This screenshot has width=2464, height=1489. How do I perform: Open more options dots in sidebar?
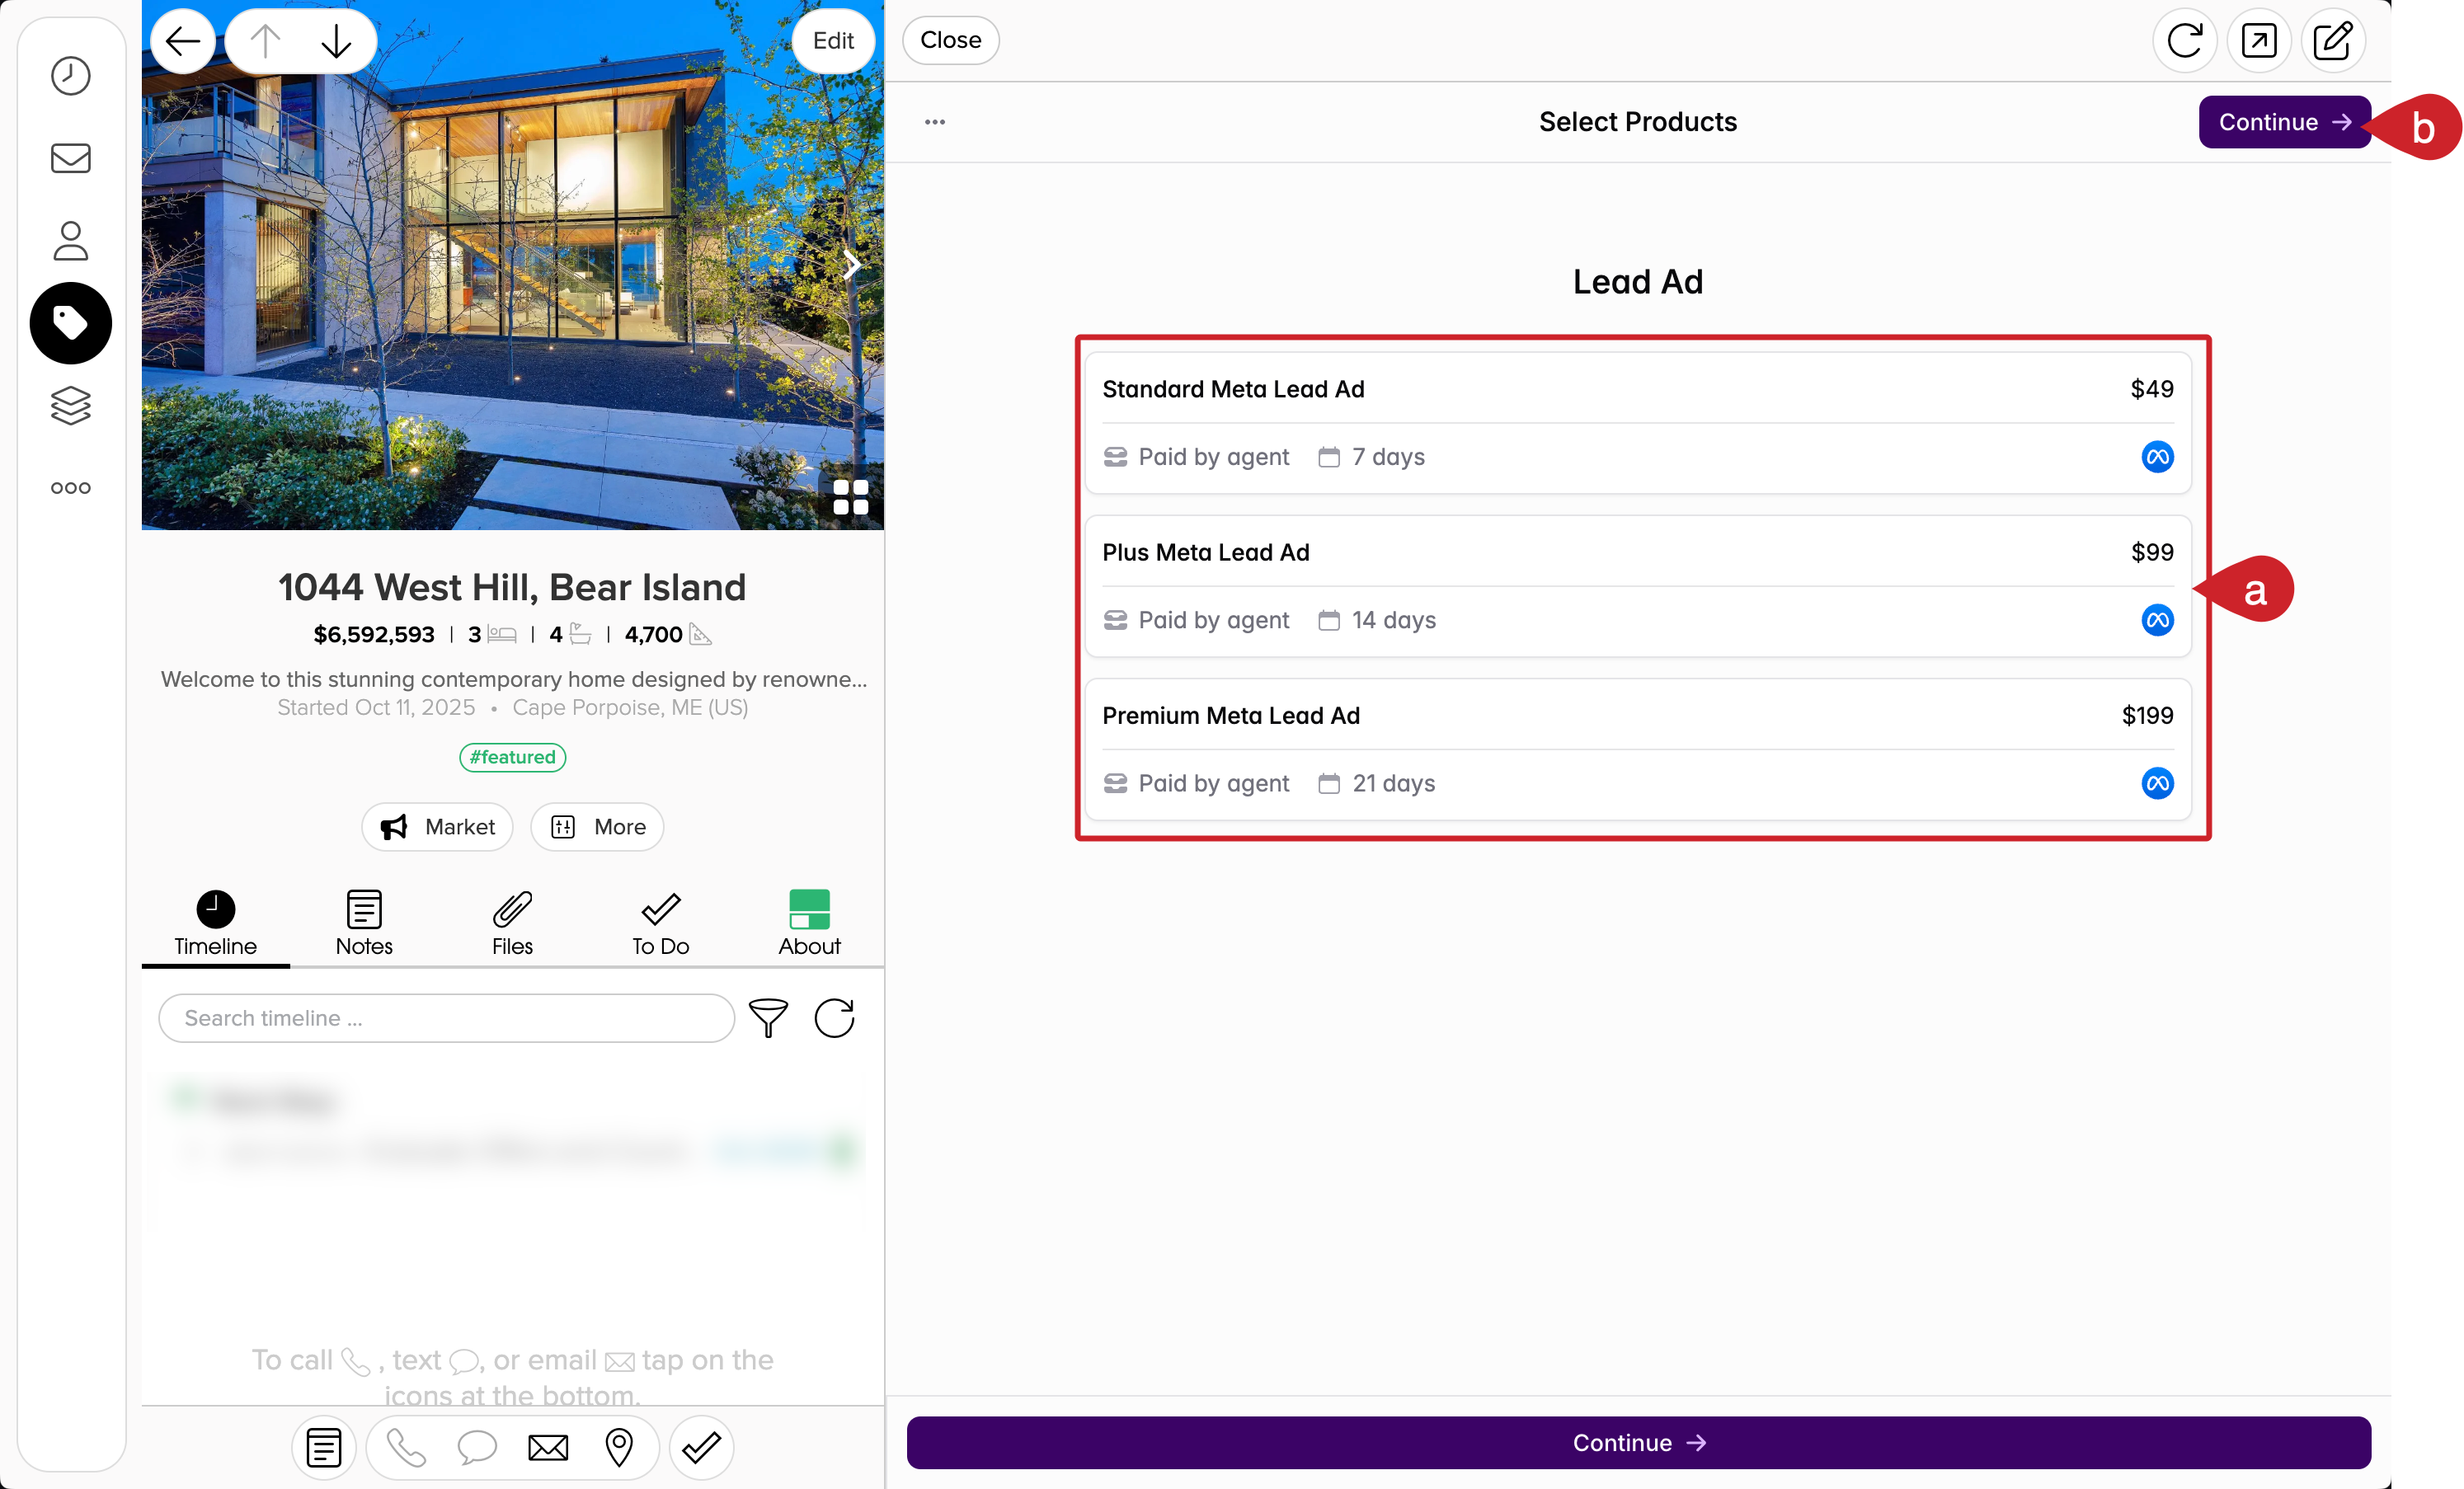[x=70, y=488]
